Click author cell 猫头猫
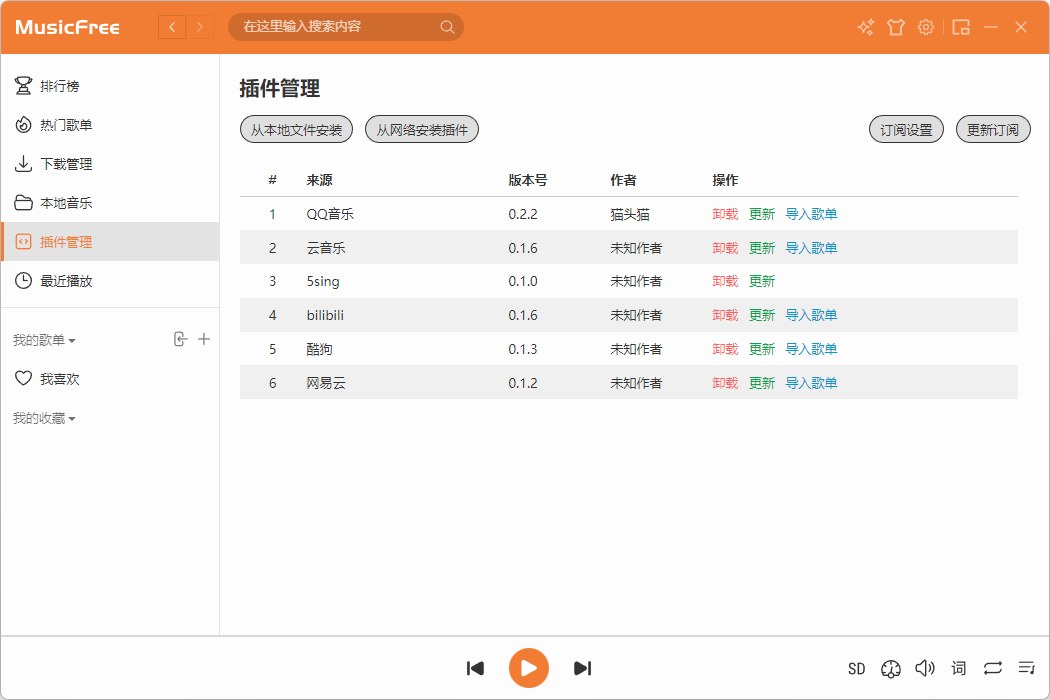This screenshot has width=1050, height=700. click(629, 214)
